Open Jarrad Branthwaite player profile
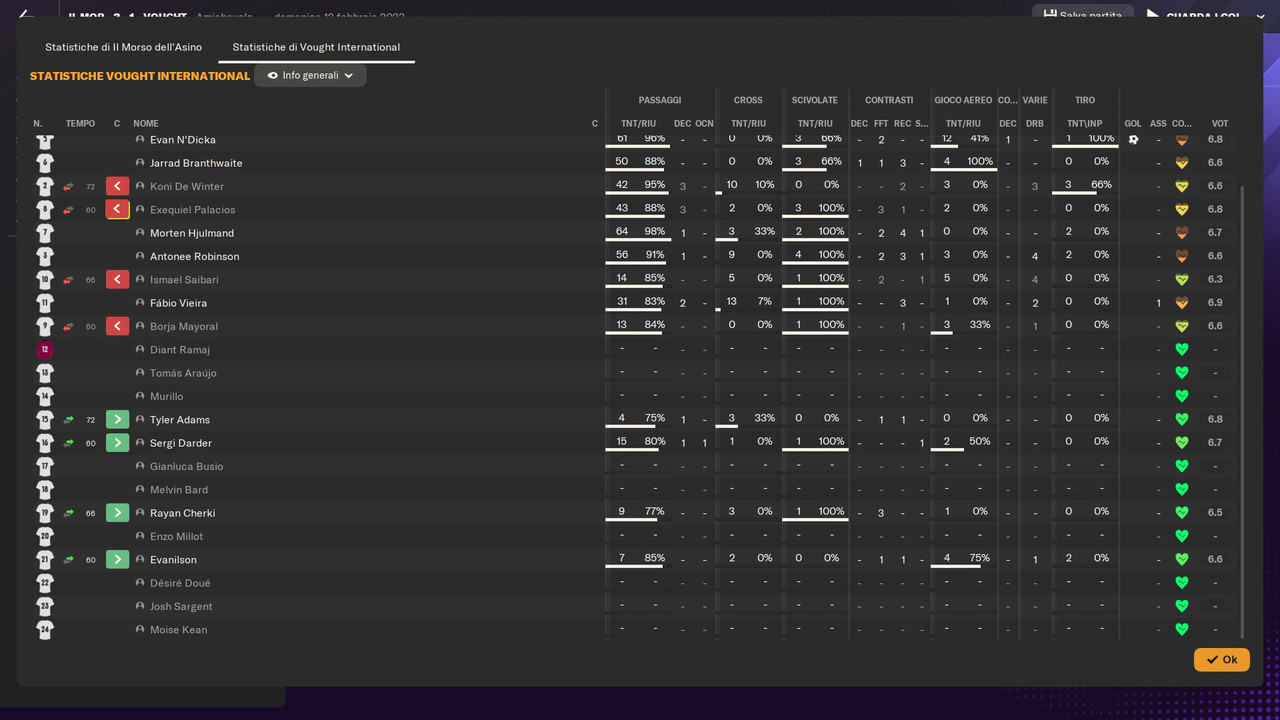The height and width of the screenshot is (720, 1280). (x=196, y=162)
